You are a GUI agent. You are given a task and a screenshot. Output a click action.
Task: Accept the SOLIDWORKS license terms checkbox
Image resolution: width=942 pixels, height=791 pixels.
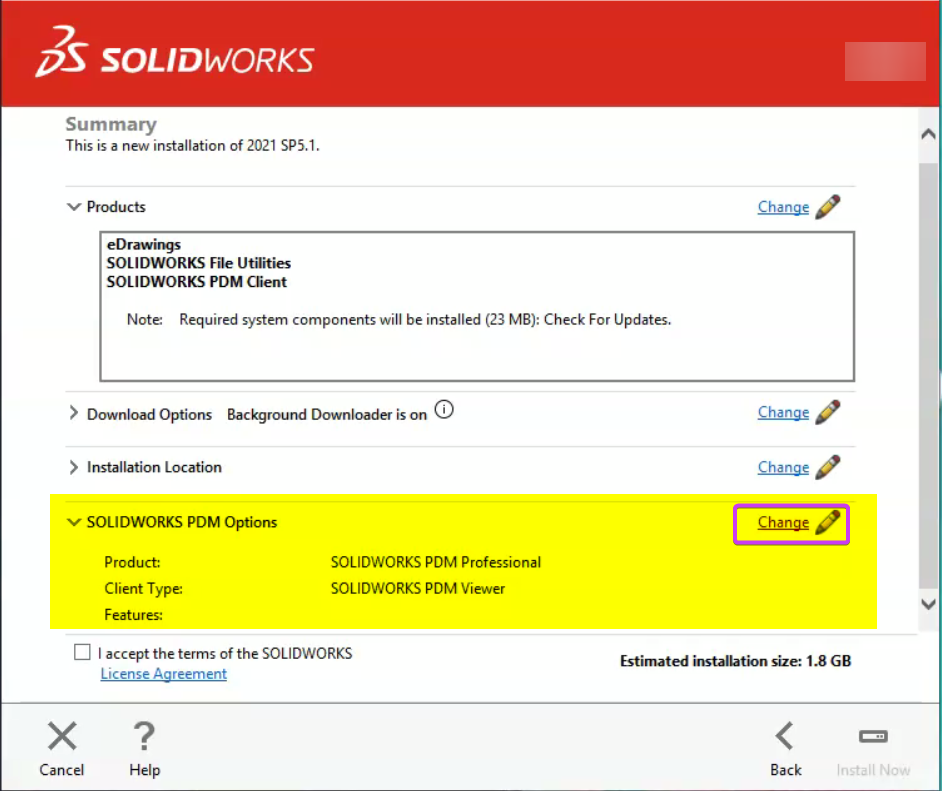tap(82, 652)
